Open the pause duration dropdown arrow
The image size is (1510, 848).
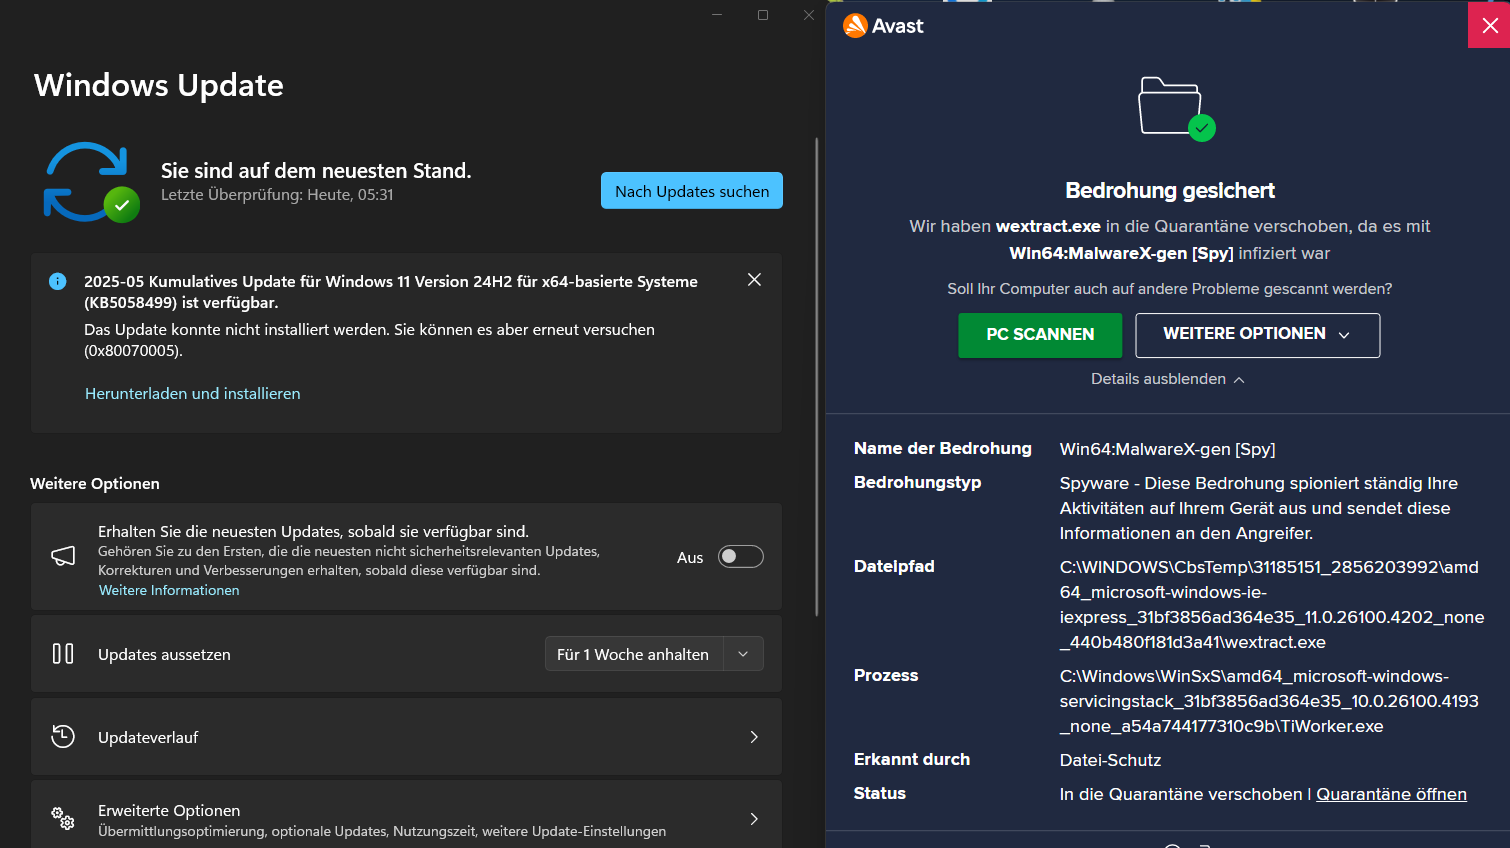point(743,654)
